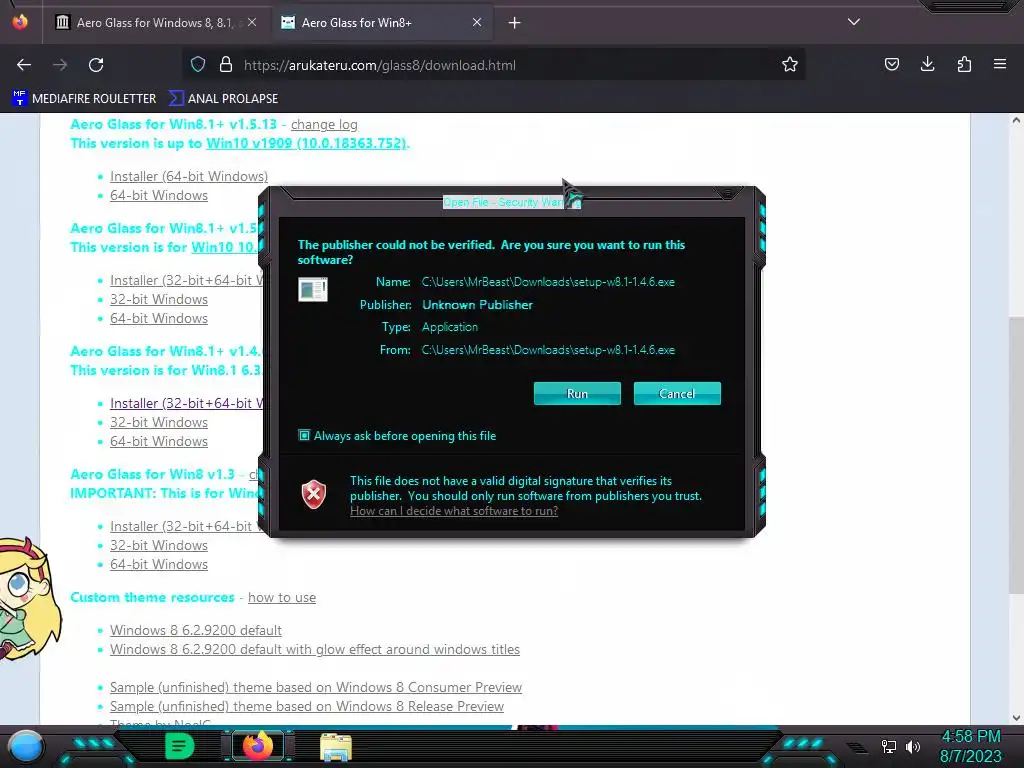Open Win10 v1909 (10.0.18363.752) link

click(x=306, y=143)
